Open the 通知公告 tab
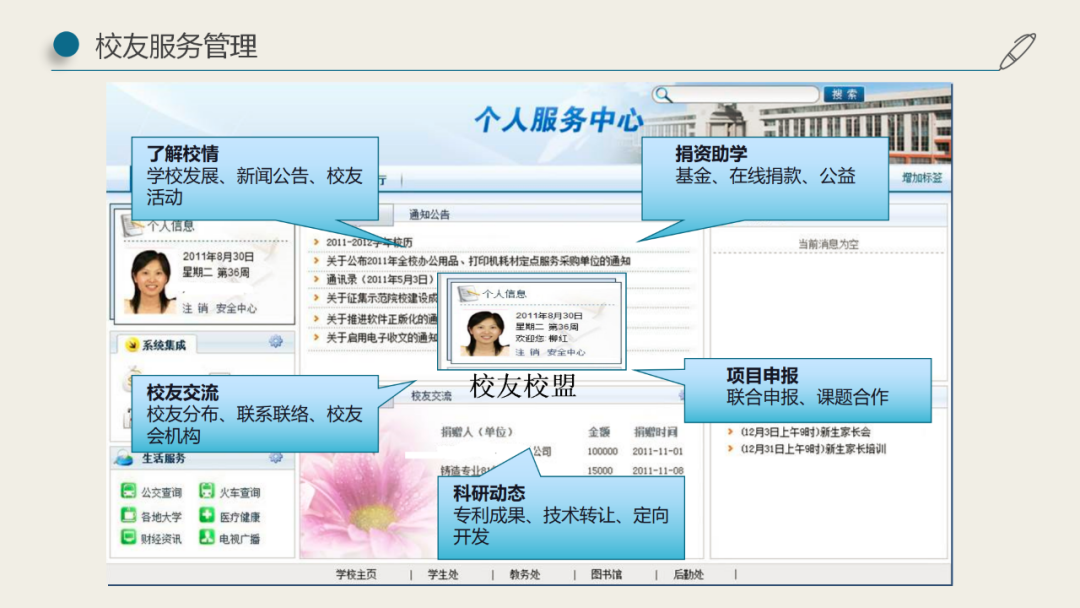This screenshot has width=1080, height=608. (x=429, y=215)
